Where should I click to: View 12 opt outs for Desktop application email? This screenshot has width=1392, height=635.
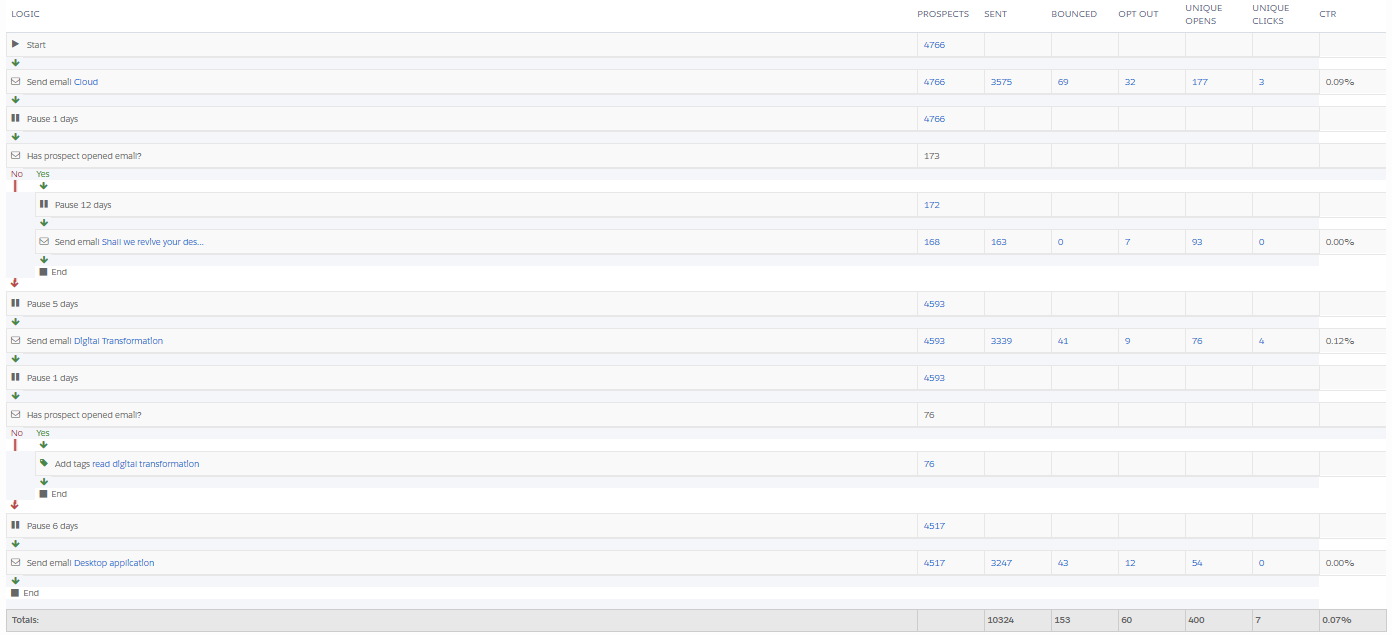1129,563
